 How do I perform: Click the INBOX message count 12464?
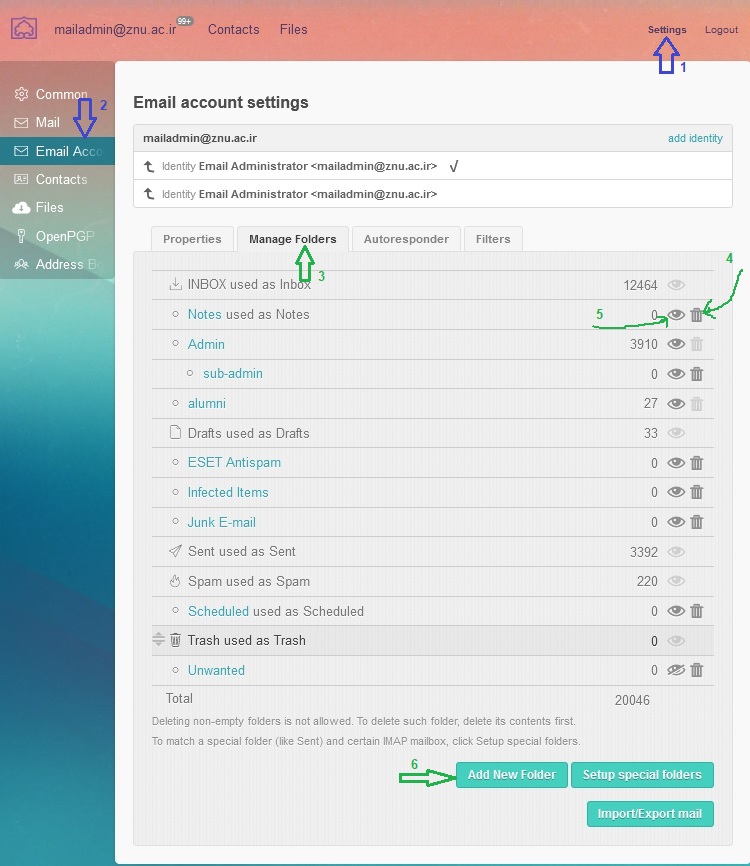coord(640,285)
